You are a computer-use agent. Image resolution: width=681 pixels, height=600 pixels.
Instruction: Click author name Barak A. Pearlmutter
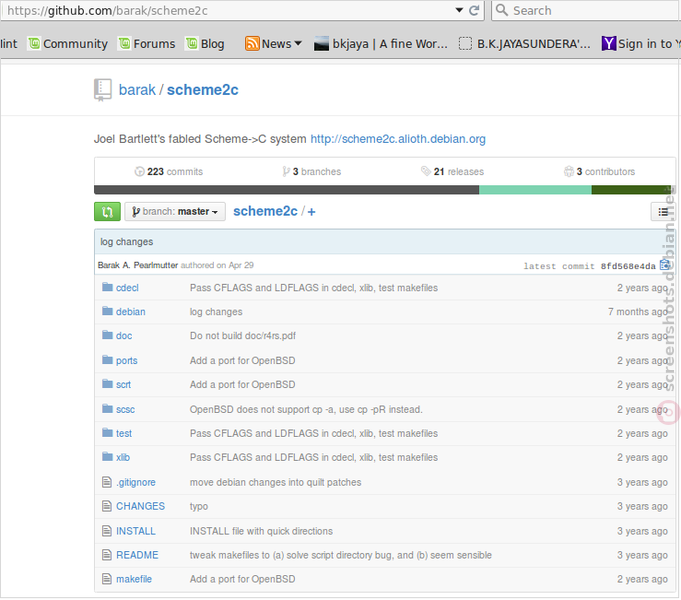pos(138,265)
